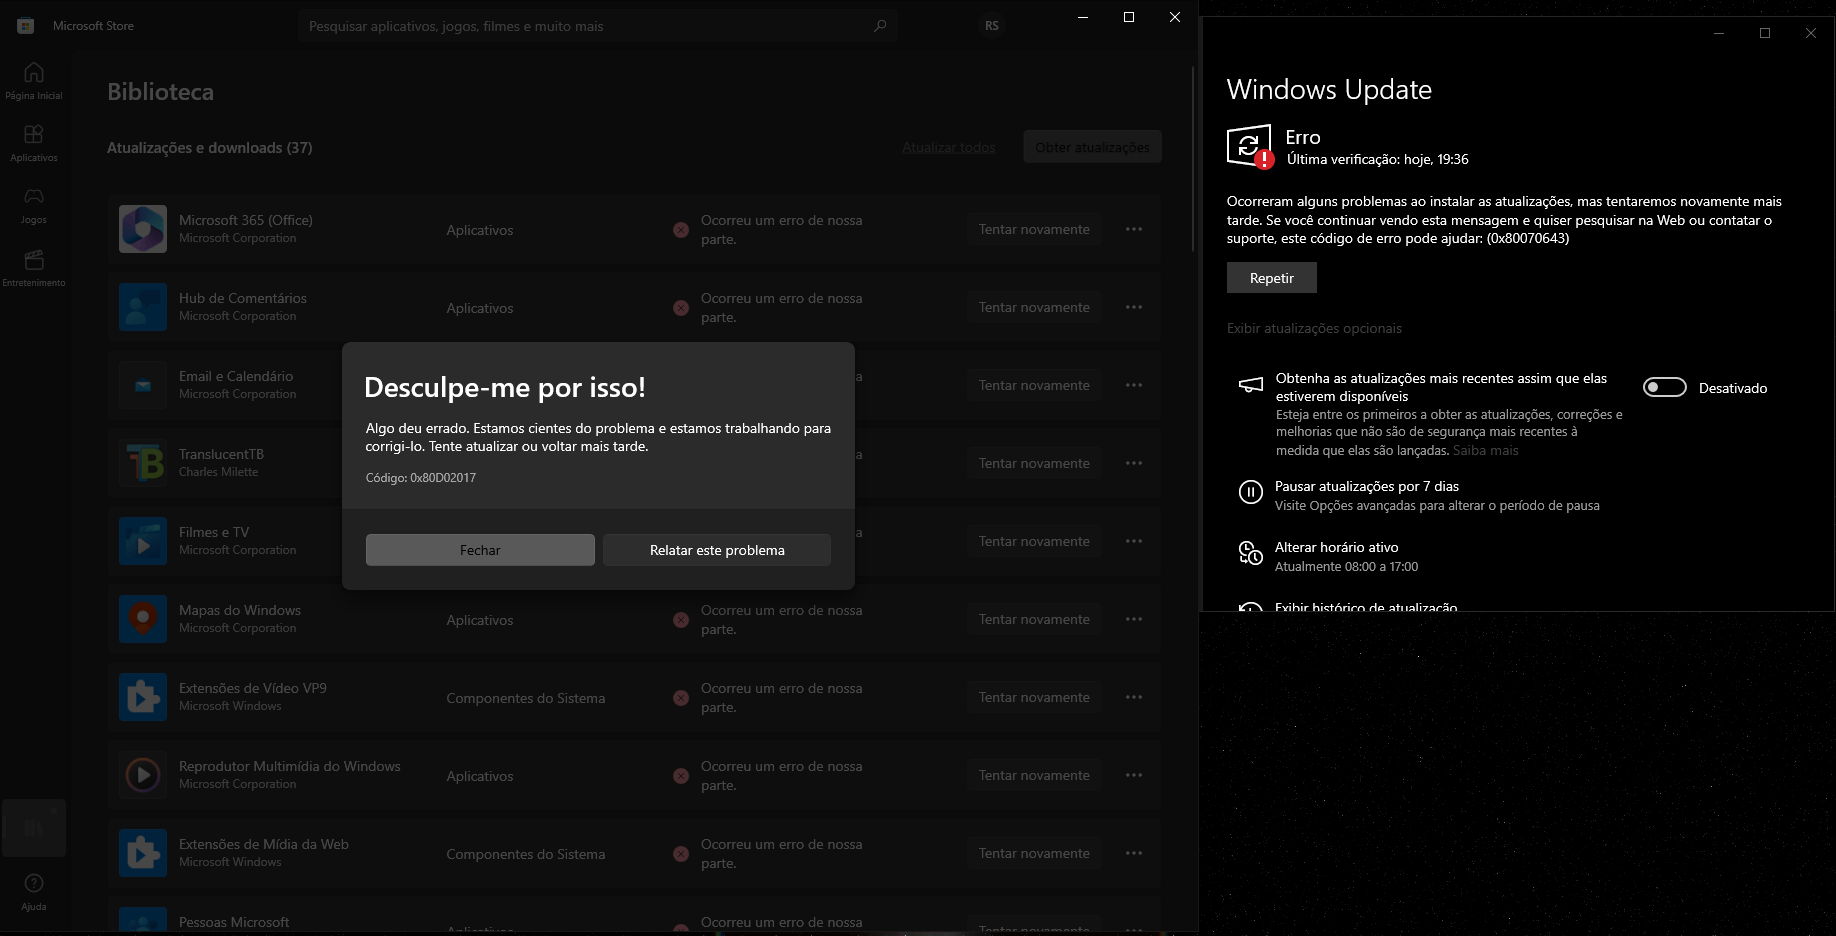Screen dimensions: 1836x936
Task: Click the search magnifier icon in Store
Action: point(880,26)
